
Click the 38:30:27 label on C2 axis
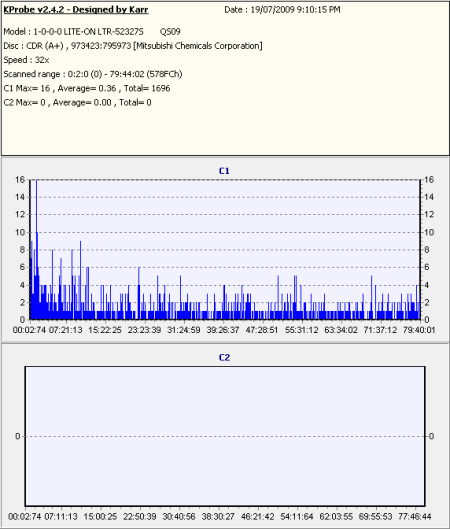coord(218,517)
